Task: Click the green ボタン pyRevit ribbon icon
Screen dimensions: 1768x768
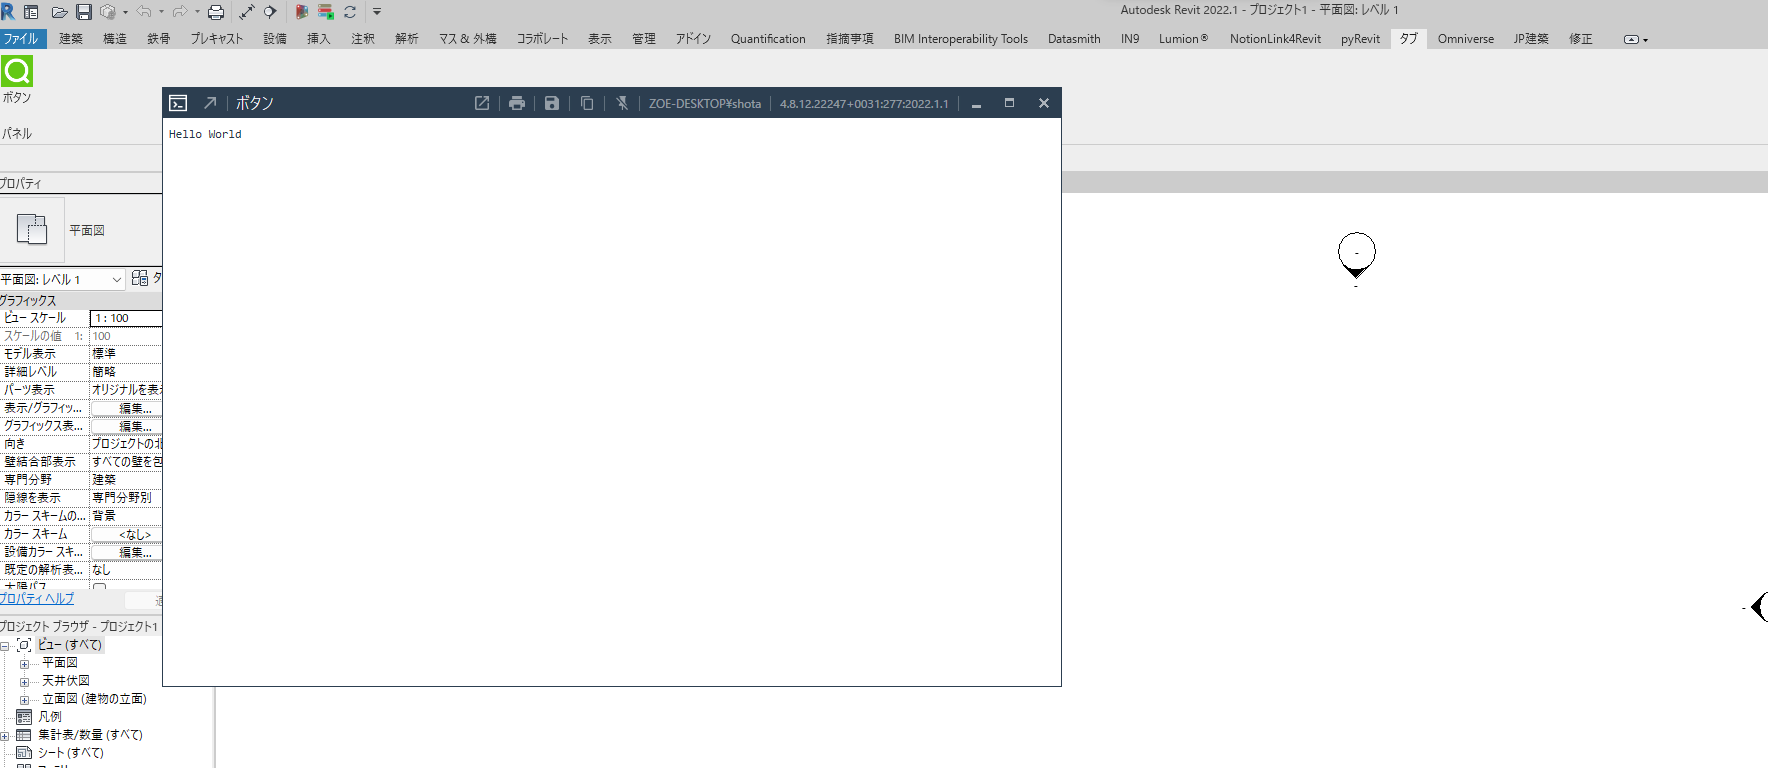Action: click(x=17, y=71)
